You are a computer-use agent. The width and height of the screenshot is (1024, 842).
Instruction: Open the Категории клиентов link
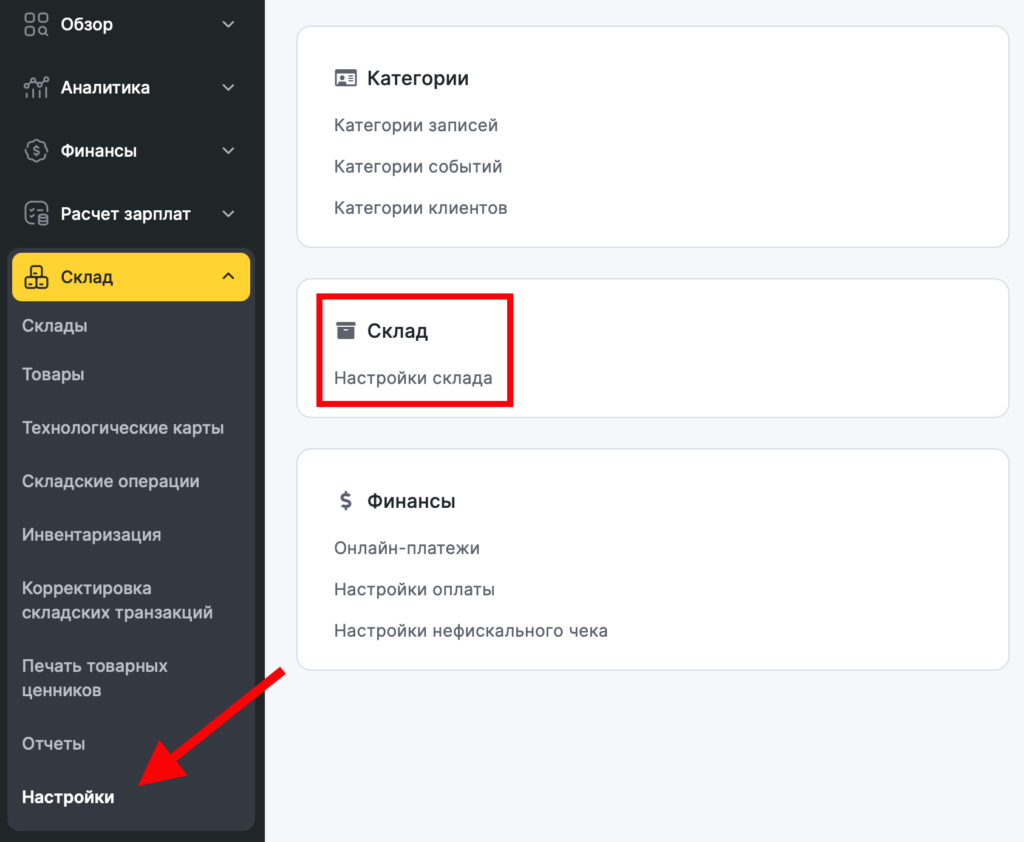(x=420, y=208)
